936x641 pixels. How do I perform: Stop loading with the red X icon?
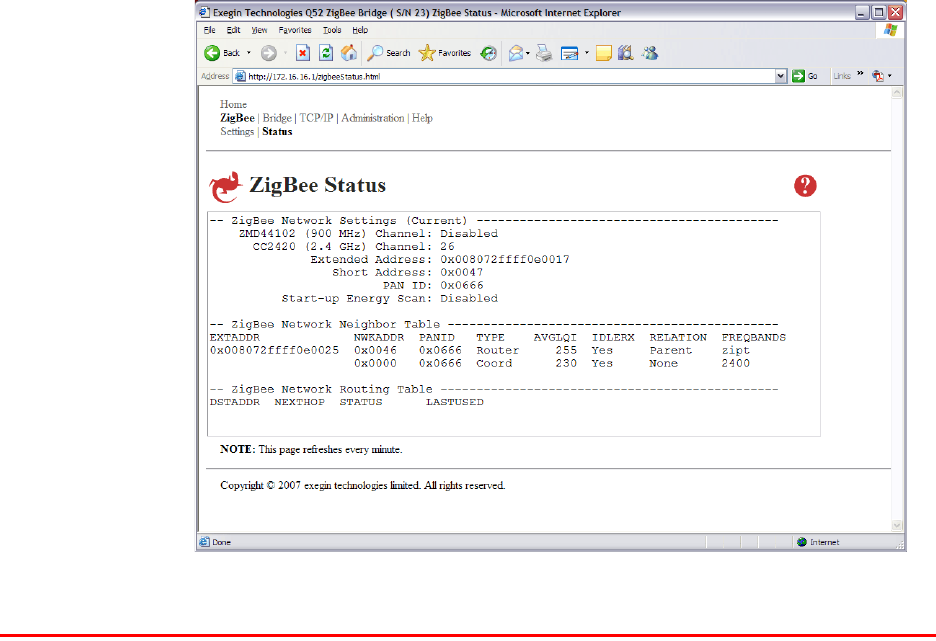point(303,53)
